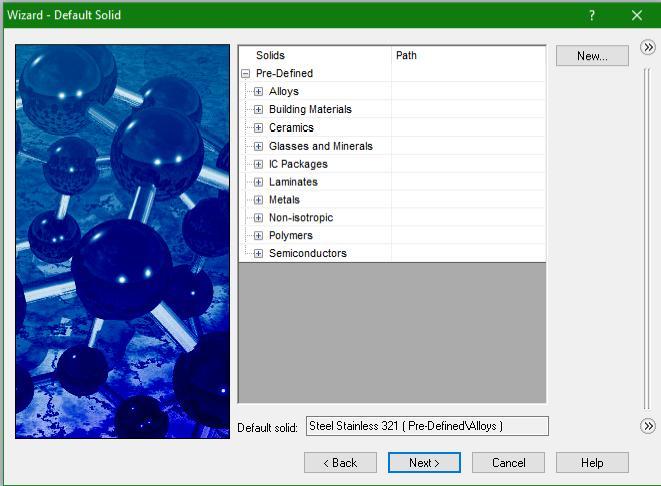Open Help for the wizard
This screenshot has height=486, width=661.
(592, 463)
